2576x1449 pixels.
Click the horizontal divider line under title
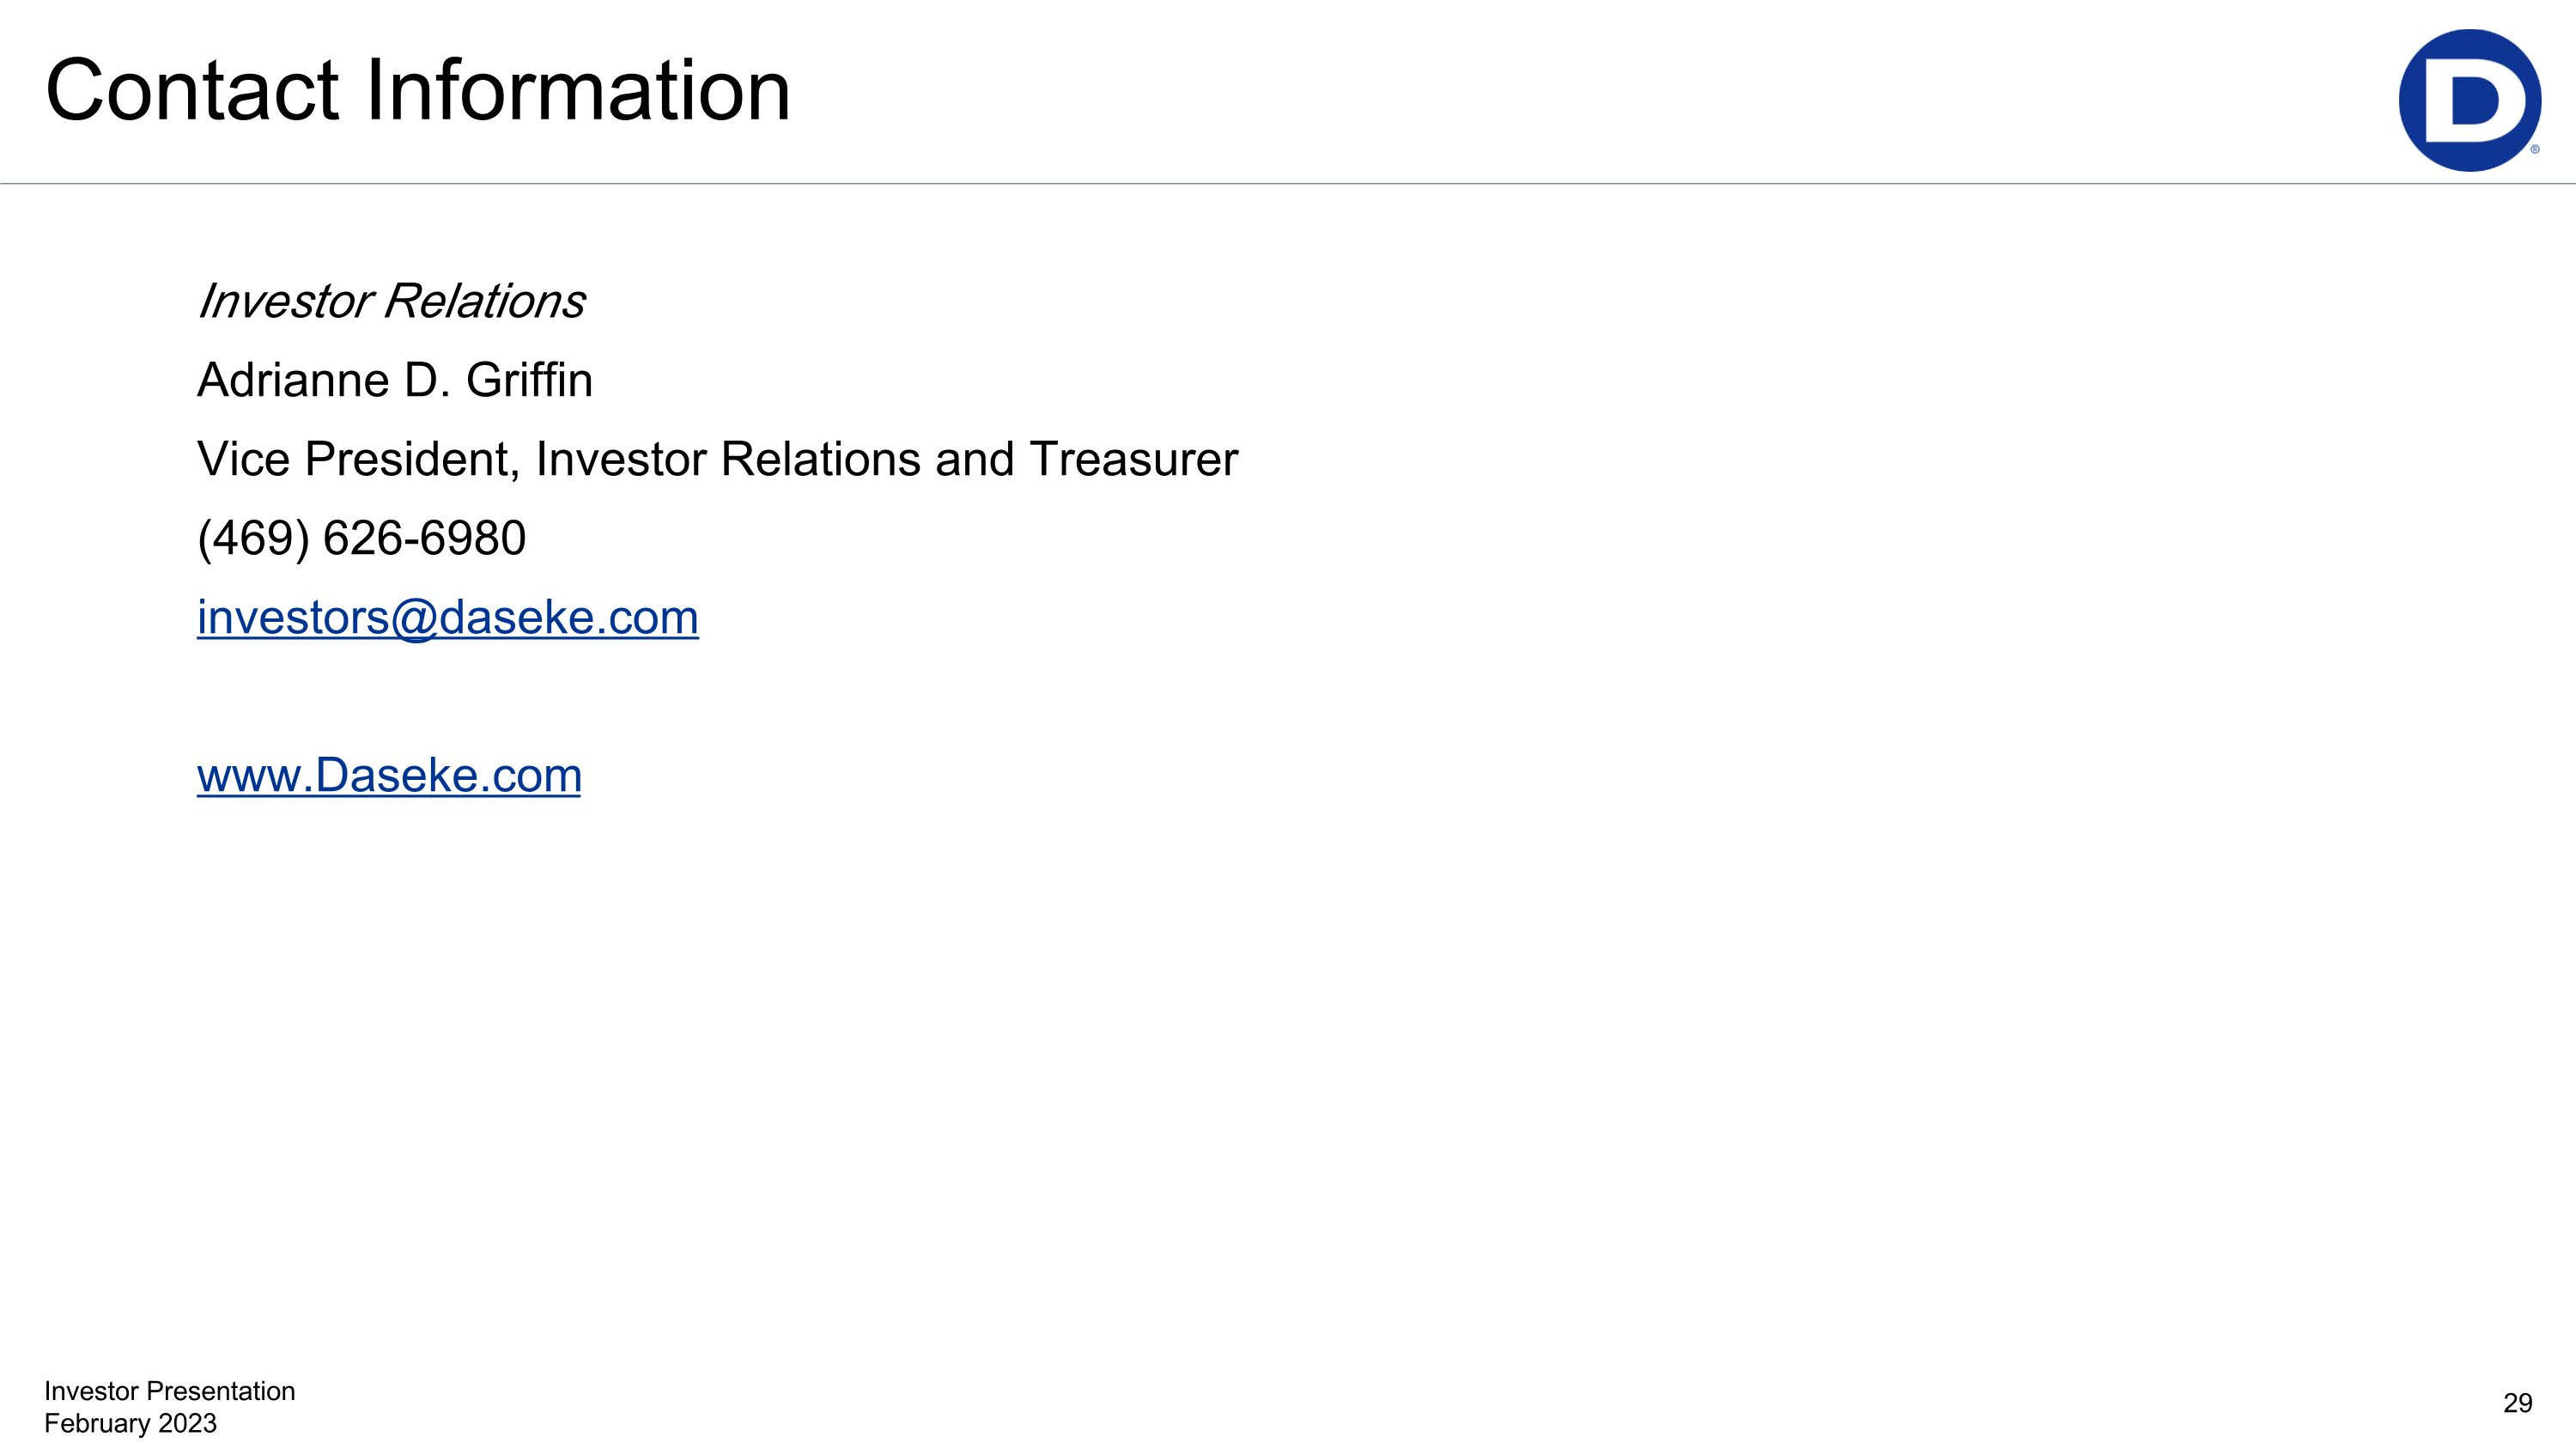pyautogui.click(x=1288, y=184)
